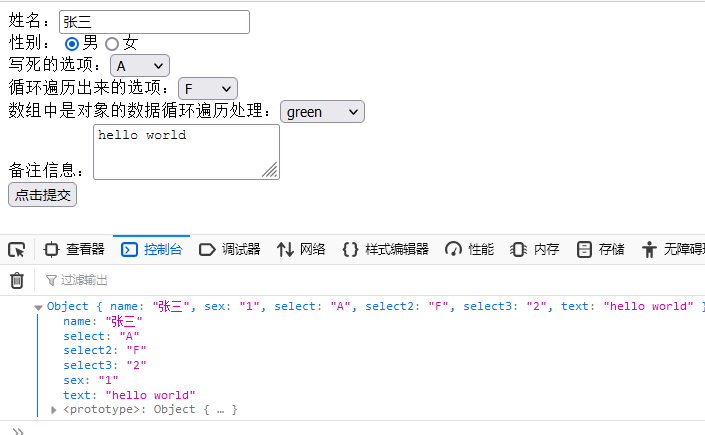
Task: Click into the 备注信息 textarea
Action: 186,152
